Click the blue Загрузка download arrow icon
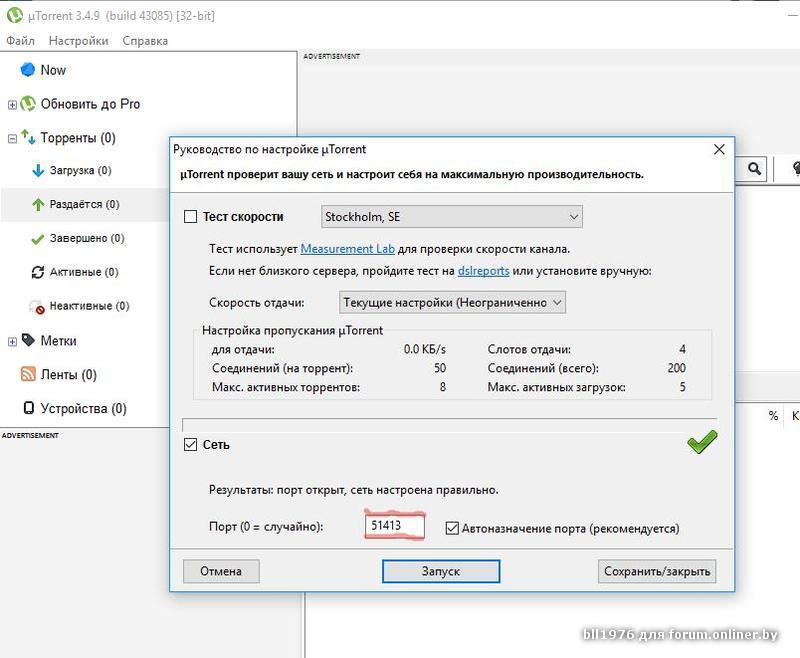The height and width of the screenshot is (658, 800). click(x=38, y=170)
